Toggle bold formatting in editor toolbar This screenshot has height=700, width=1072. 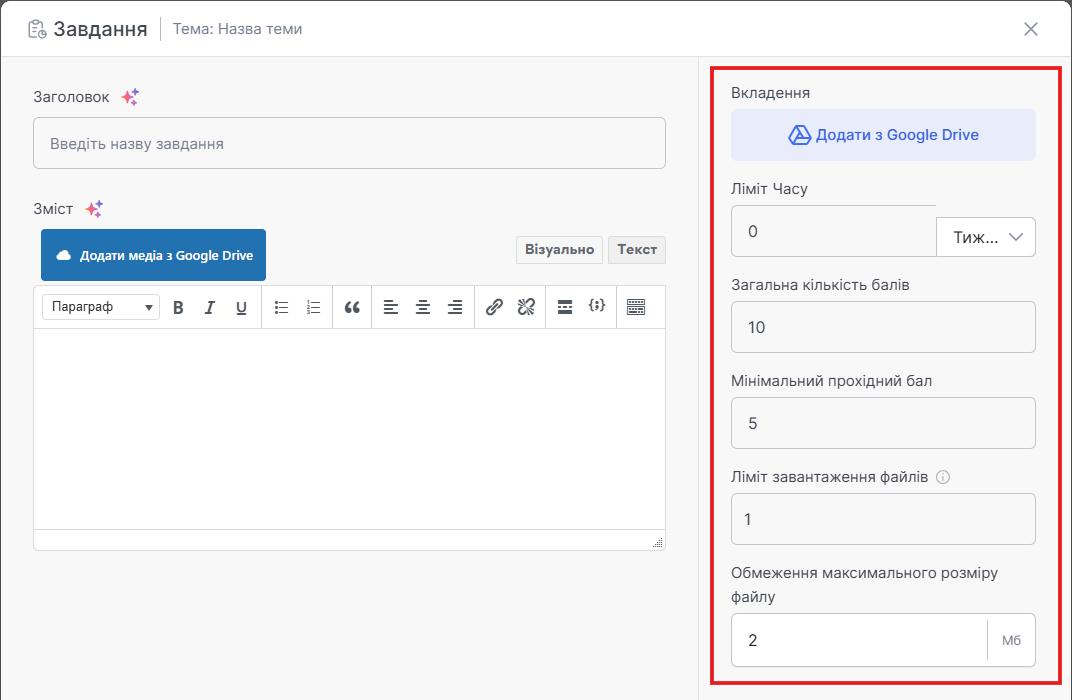[x=178, y=308]
